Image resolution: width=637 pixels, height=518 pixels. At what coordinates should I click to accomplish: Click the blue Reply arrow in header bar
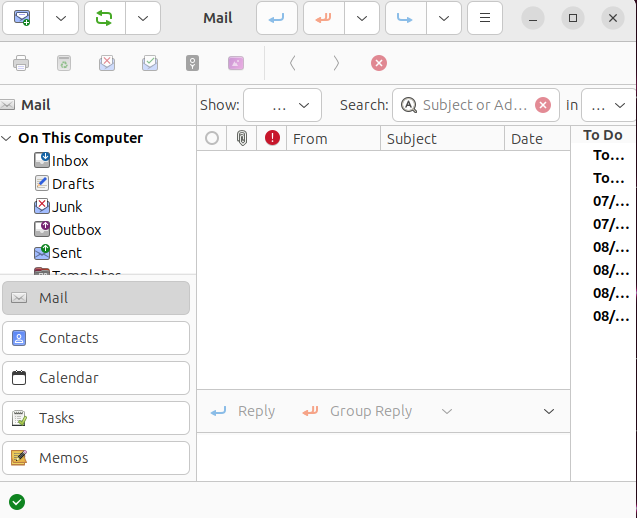click(x=277, y=18)
